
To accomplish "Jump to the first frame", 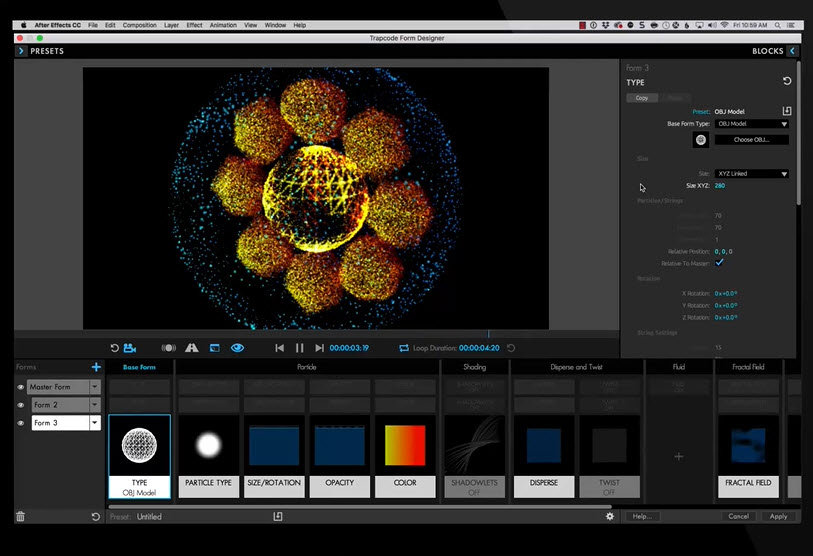I will pyautogui.click(x=279, y=348).
